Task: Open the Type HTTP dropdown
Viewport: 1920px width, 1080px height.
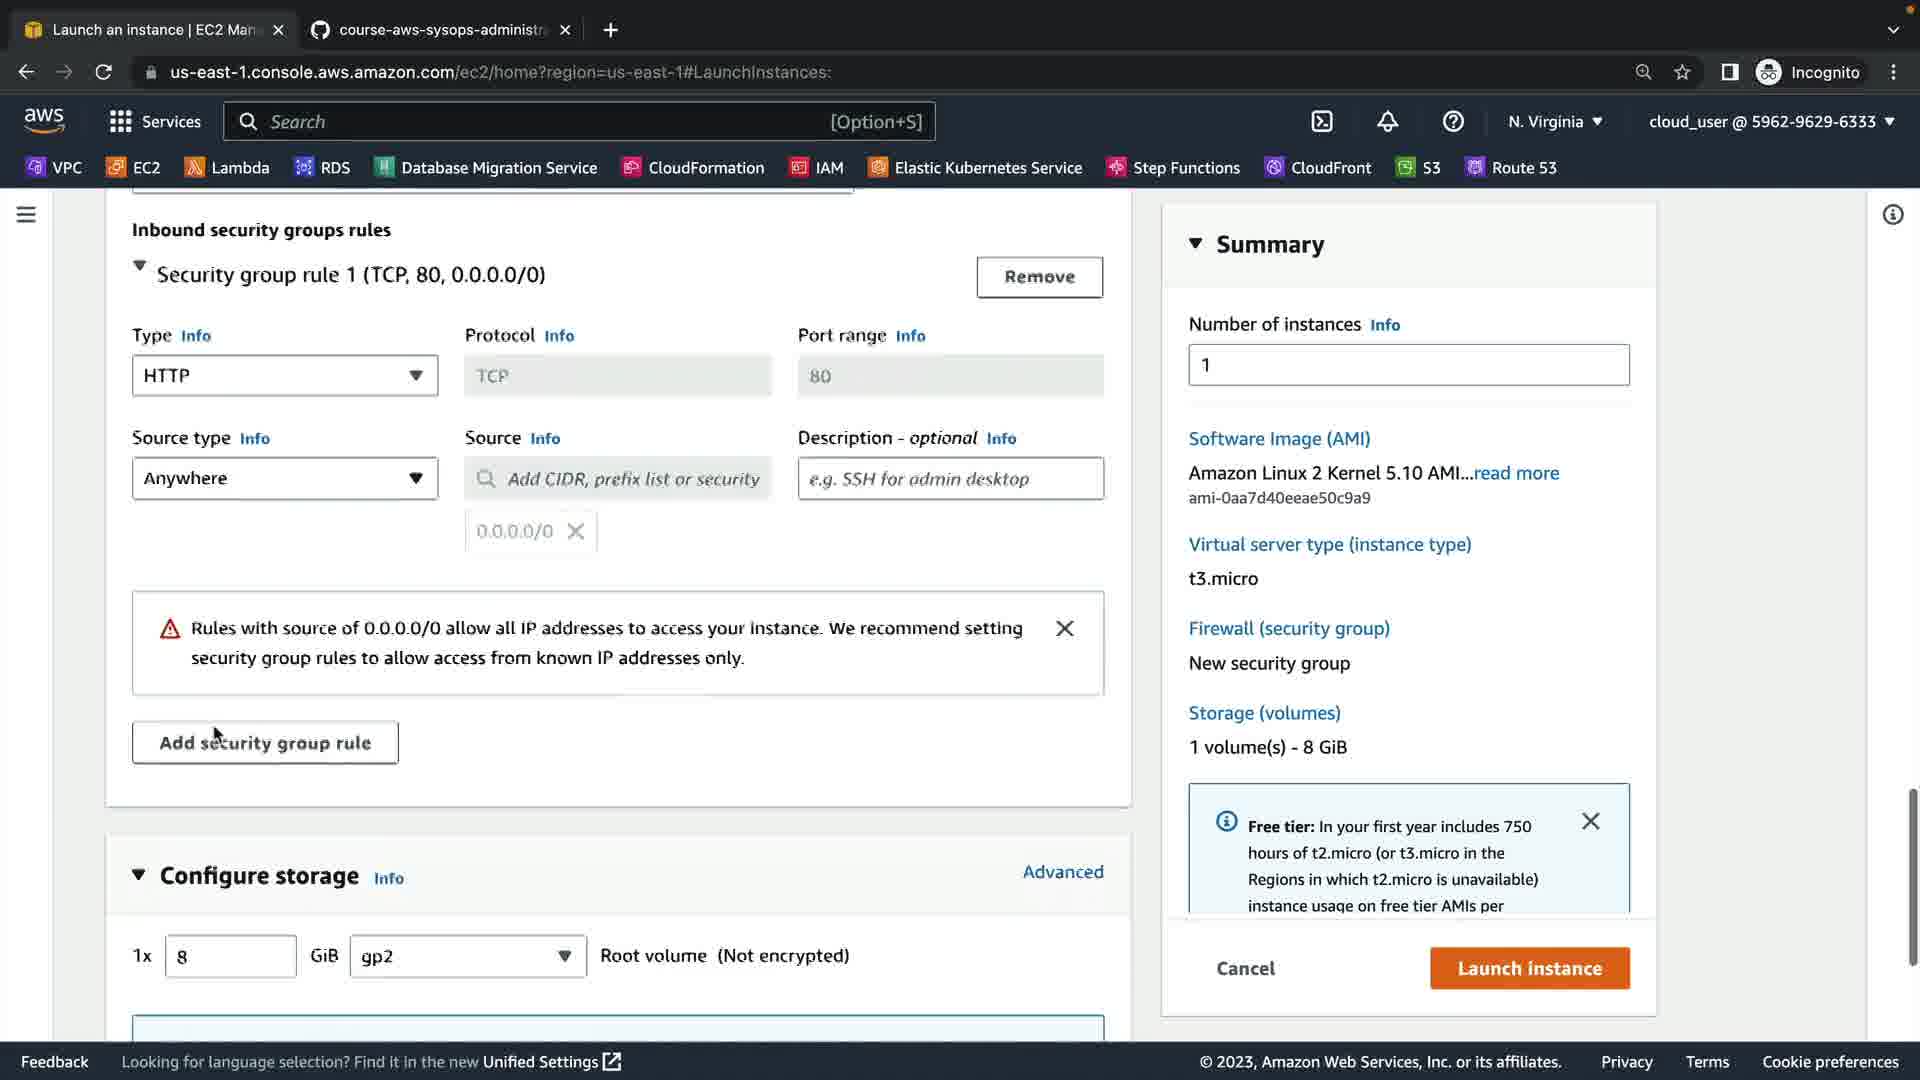Action: click(x=285, y=376)
